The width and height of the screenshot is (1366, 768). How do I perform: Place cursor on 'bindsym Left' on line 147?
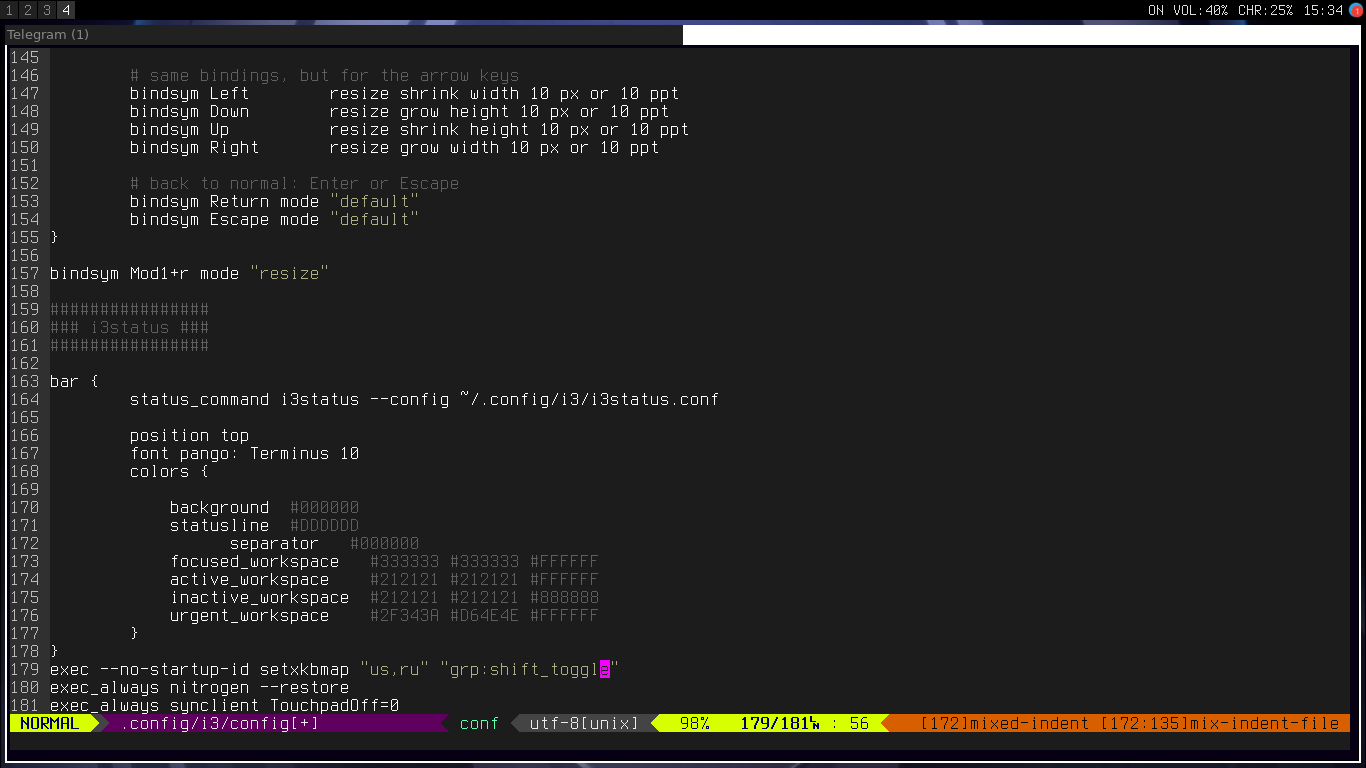pyautogui.click(x=189, y=93)
